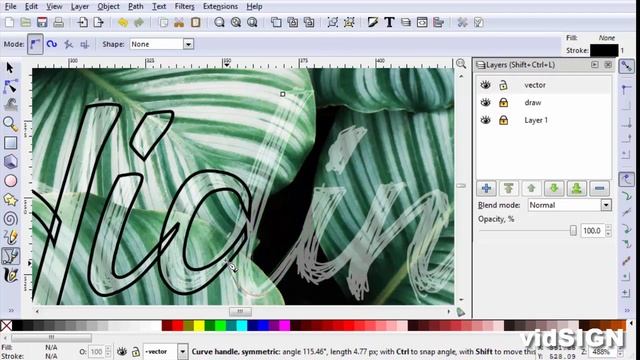The image size is (640, 360).
Task: Select the Spiral tool
Action: pyautogui.click(x=10, y=219)
